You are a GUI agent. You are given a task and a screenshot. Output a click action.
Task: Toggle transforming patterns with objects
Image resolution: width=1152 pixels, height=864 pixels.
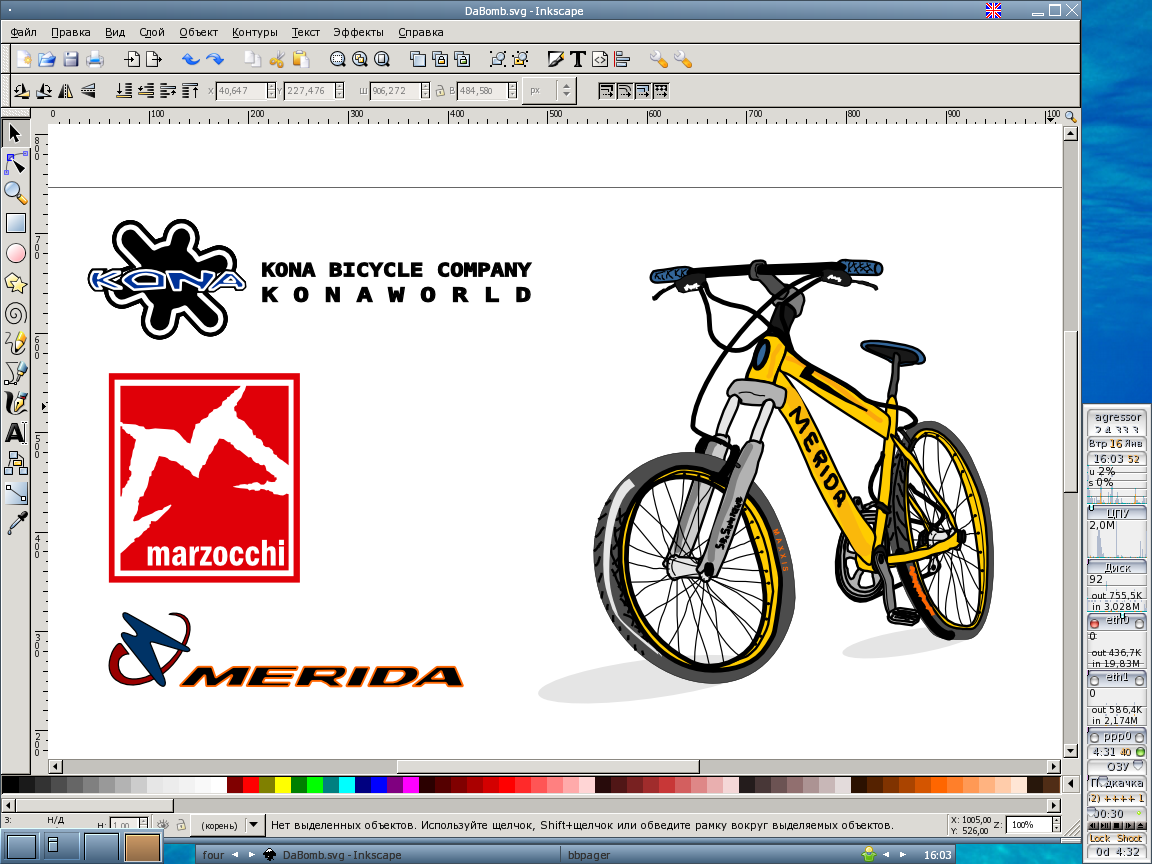[x=661, y=90]
